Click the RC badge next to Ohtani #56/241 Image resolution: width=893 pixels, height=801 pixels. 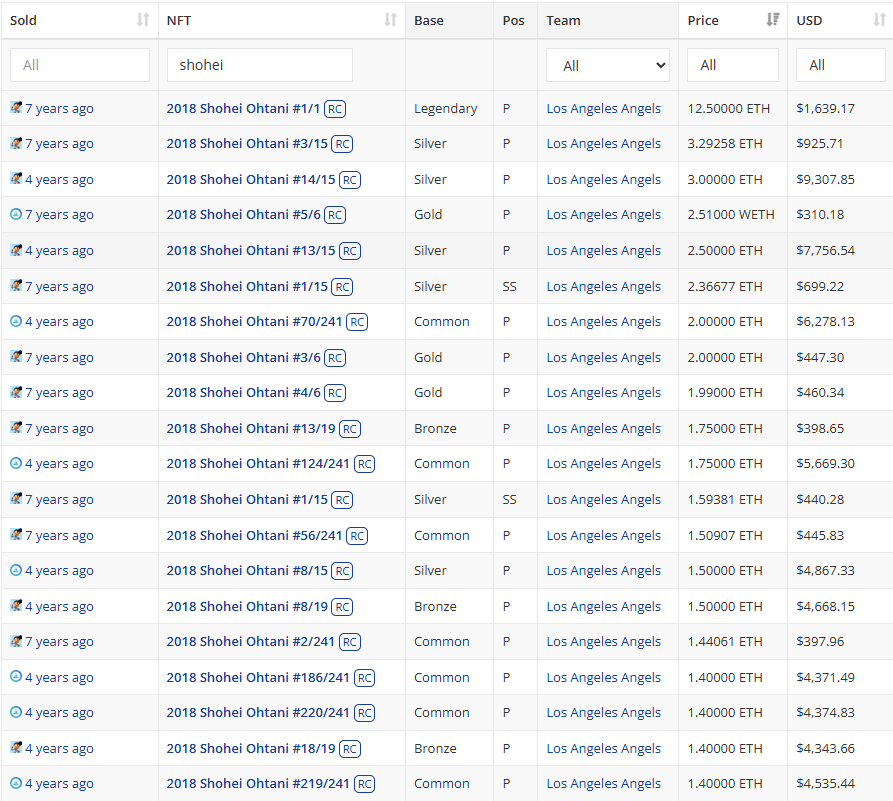coord(357,536)
